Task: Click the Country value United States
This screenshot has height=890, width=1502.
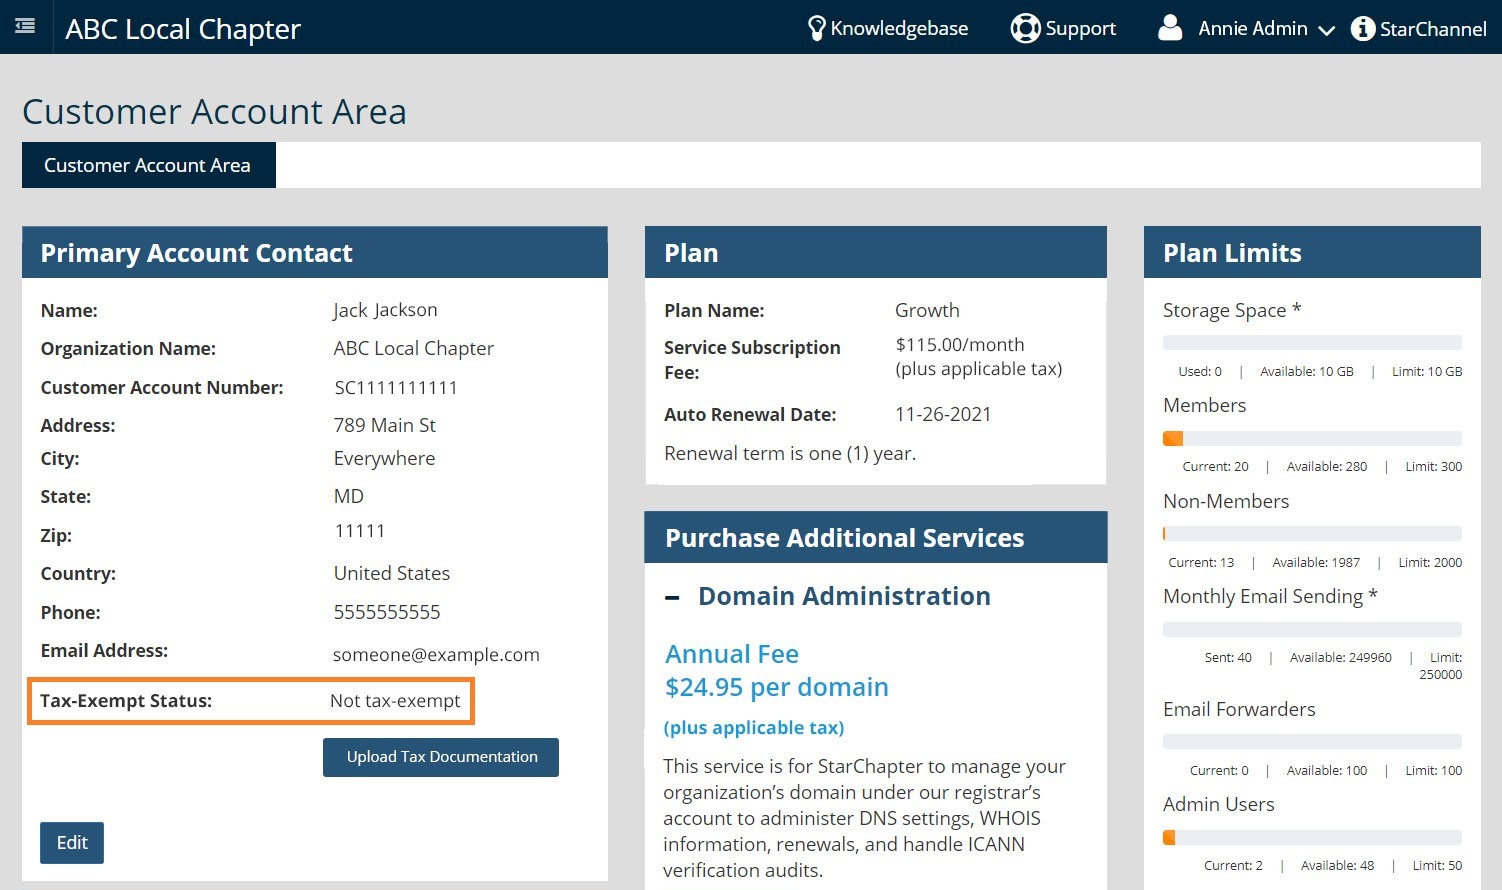Action: (x=392, y=573)
